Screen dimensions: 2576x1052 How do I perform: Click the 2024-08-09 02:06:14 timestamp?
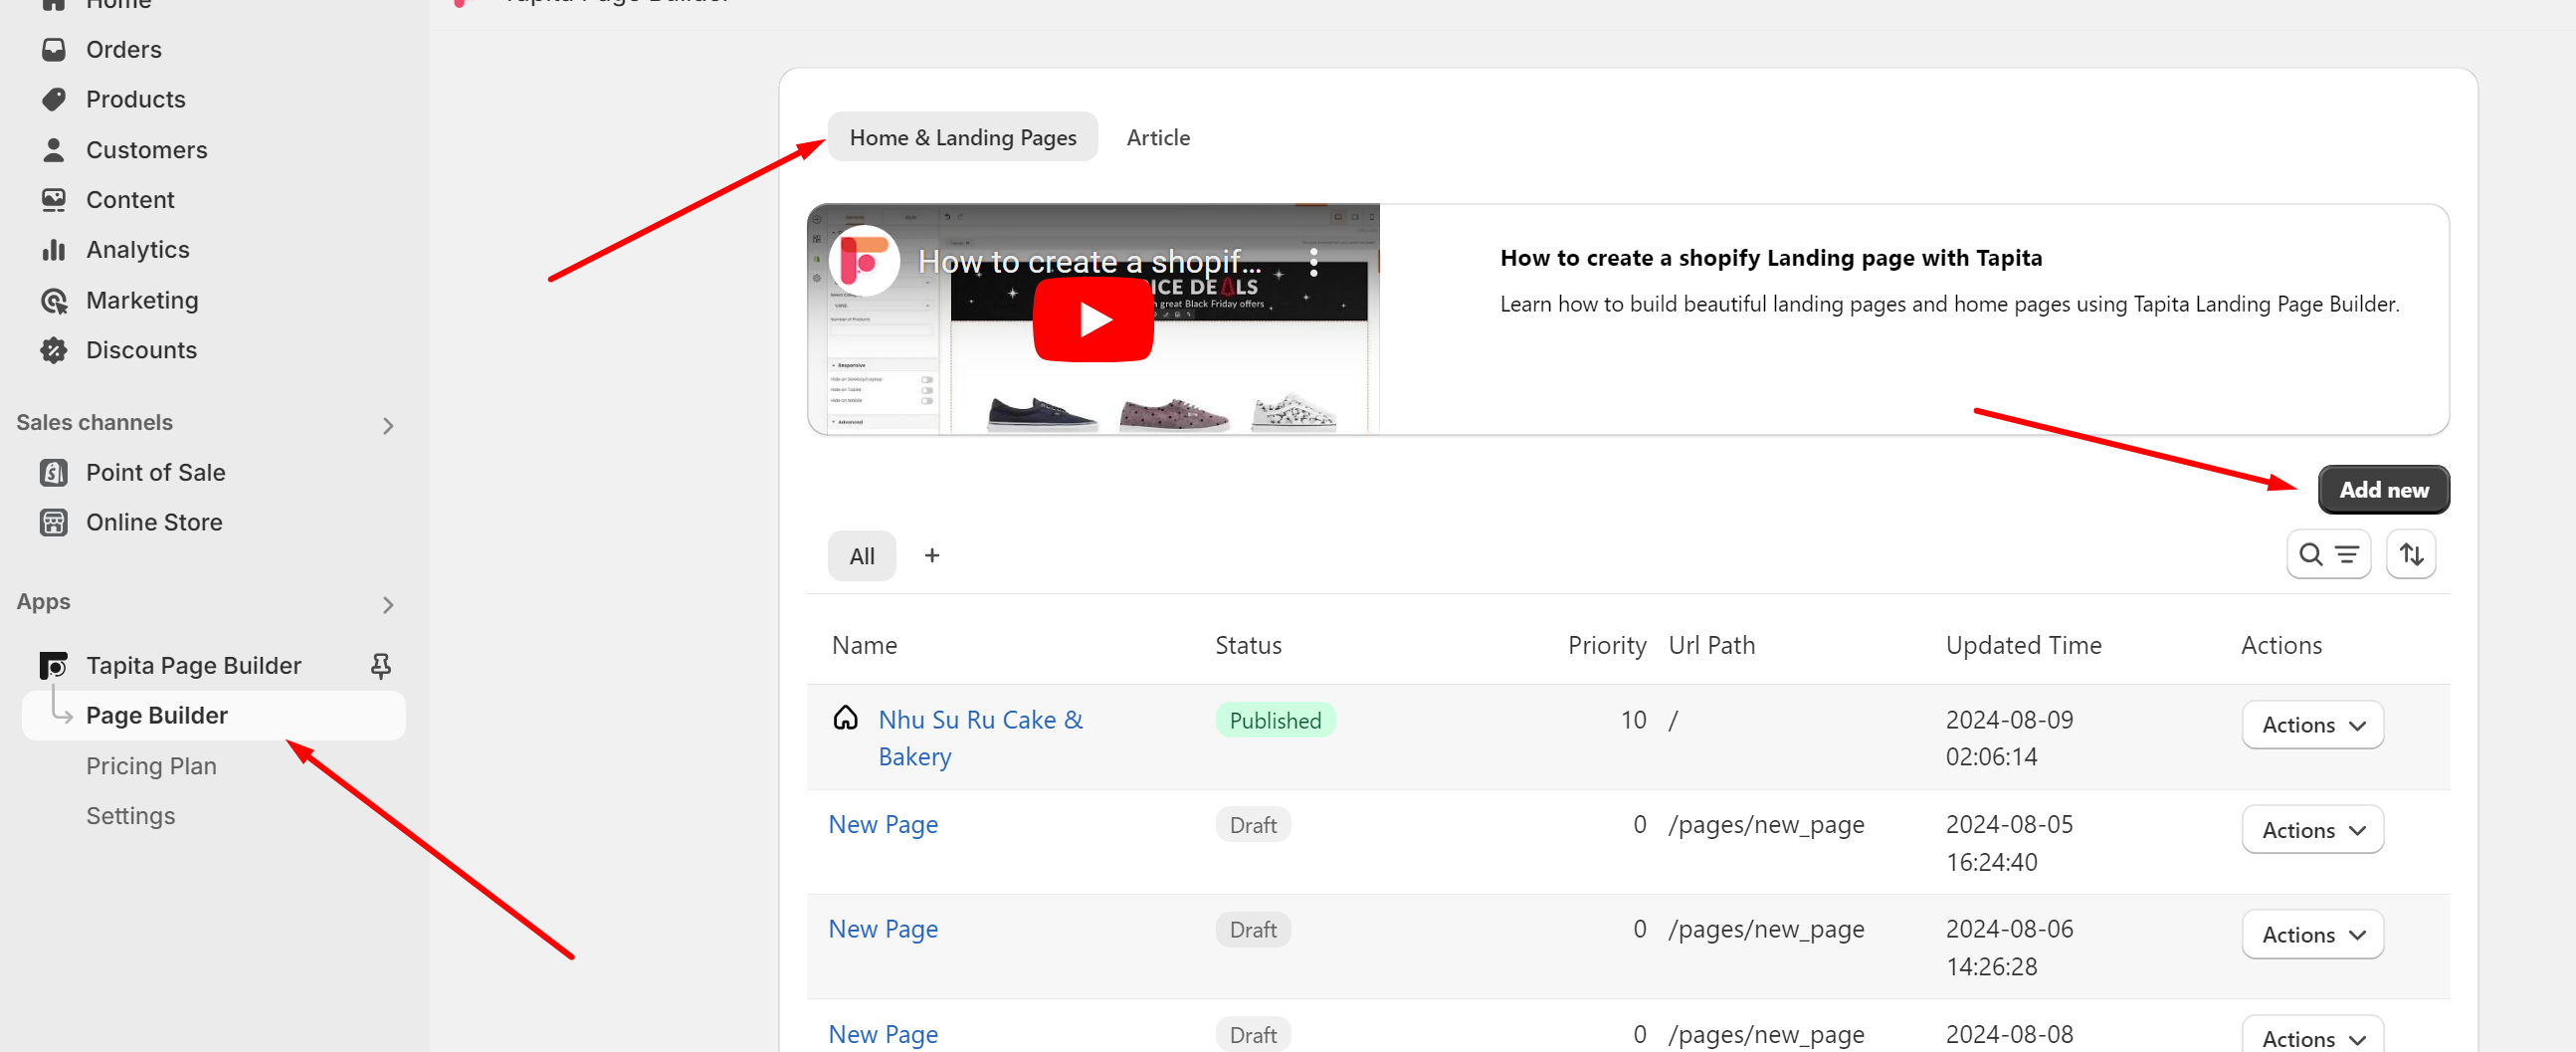[x=2009, y=738]
